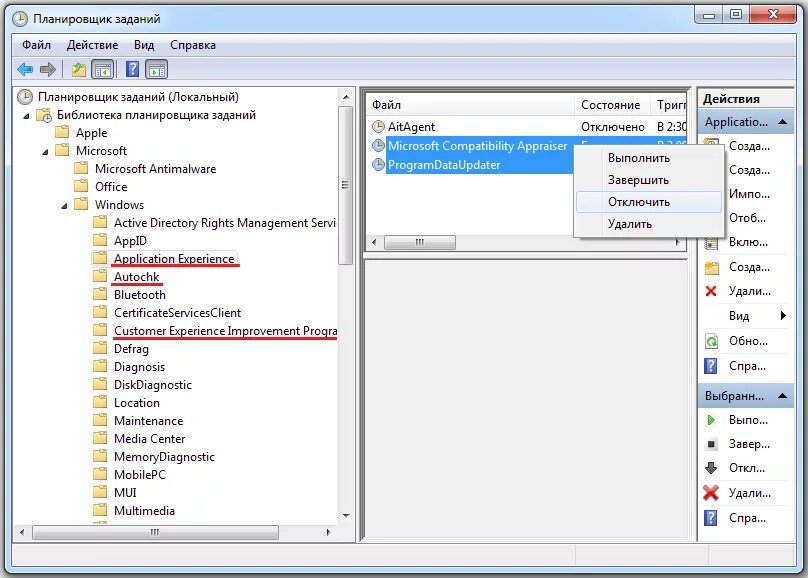Image resolution: width=808 pixels, height=578 pixels.
Task: Sort by the Состояние column header
Action: pos(612,105)
